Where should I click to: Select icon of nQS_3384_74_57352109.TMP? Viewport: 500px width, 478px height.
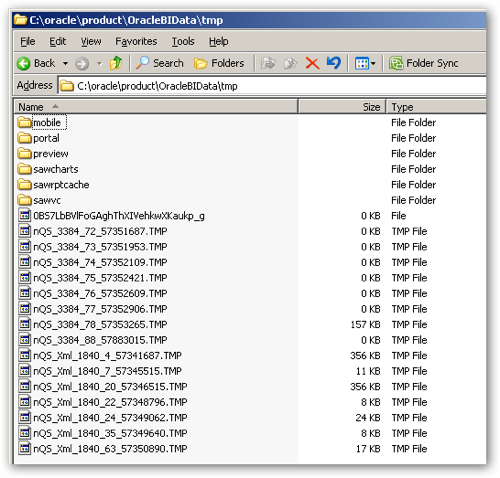click(x=24, y=262)
